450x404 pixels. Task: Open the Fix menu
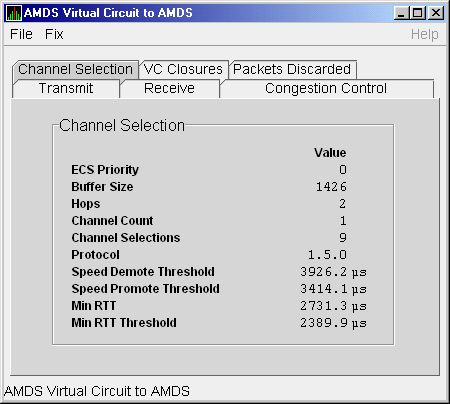pyautogui.click(x=54, y=34)
